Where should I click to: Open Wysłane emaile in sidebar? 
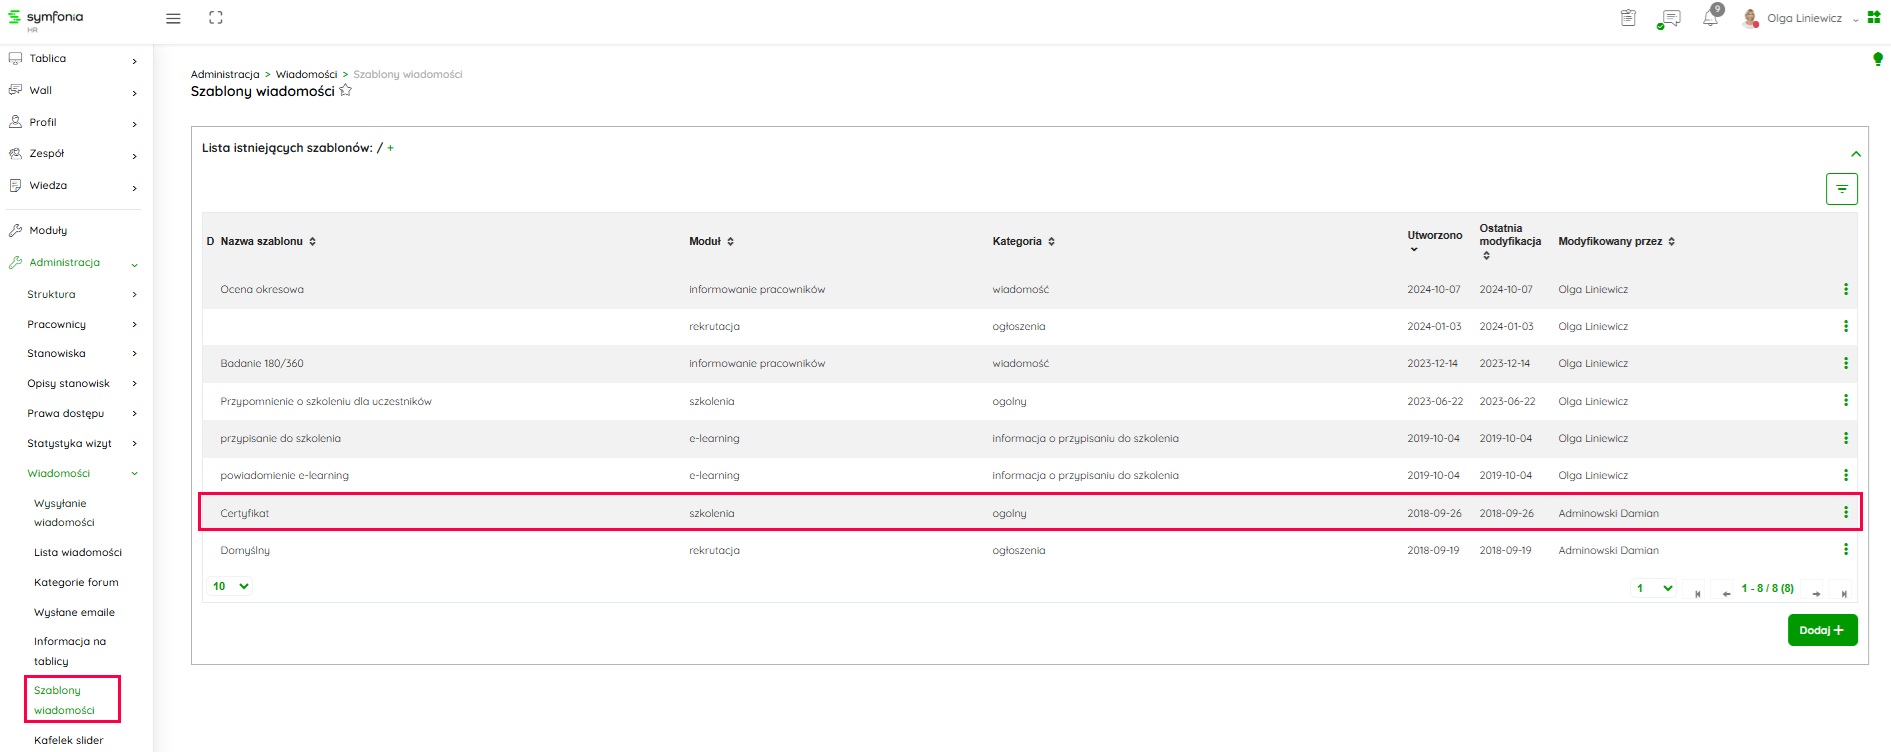(74, 612)
